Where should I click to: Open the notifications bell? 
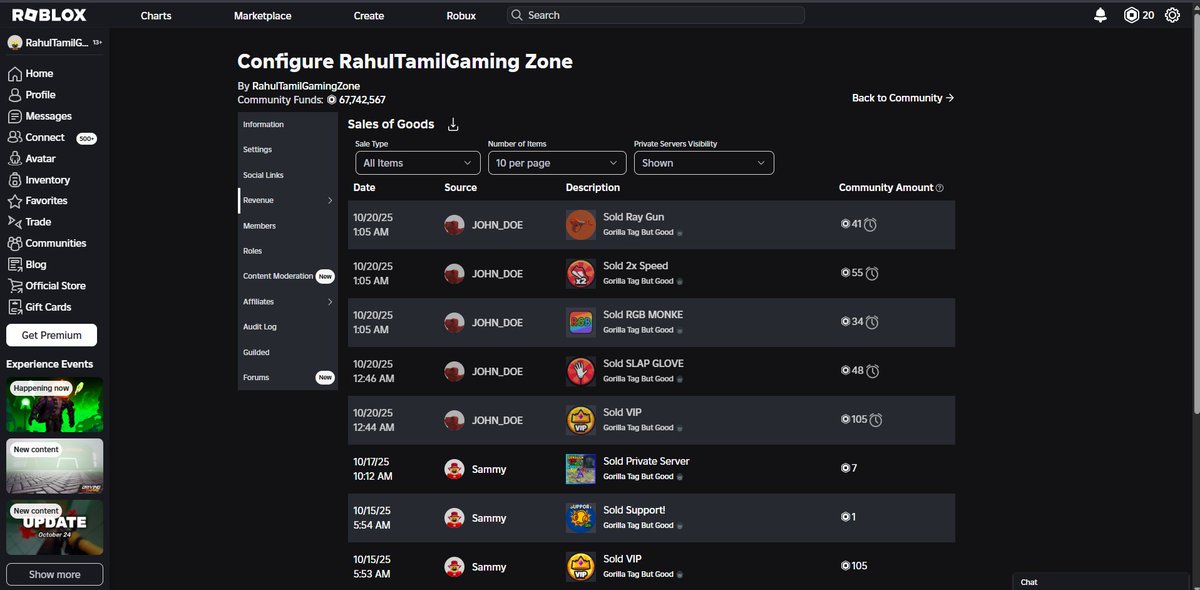[x=1101, y=15]
